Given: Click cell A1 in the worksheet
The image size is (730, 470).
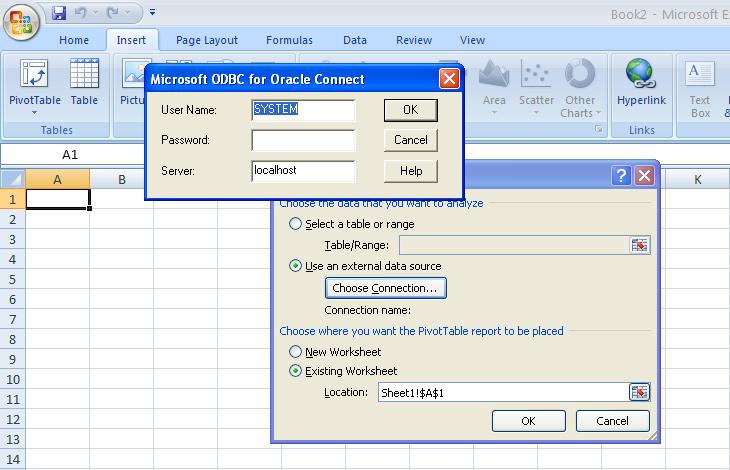Looking at the screenshot, I should pyautogui.click(x=57, y=199).
